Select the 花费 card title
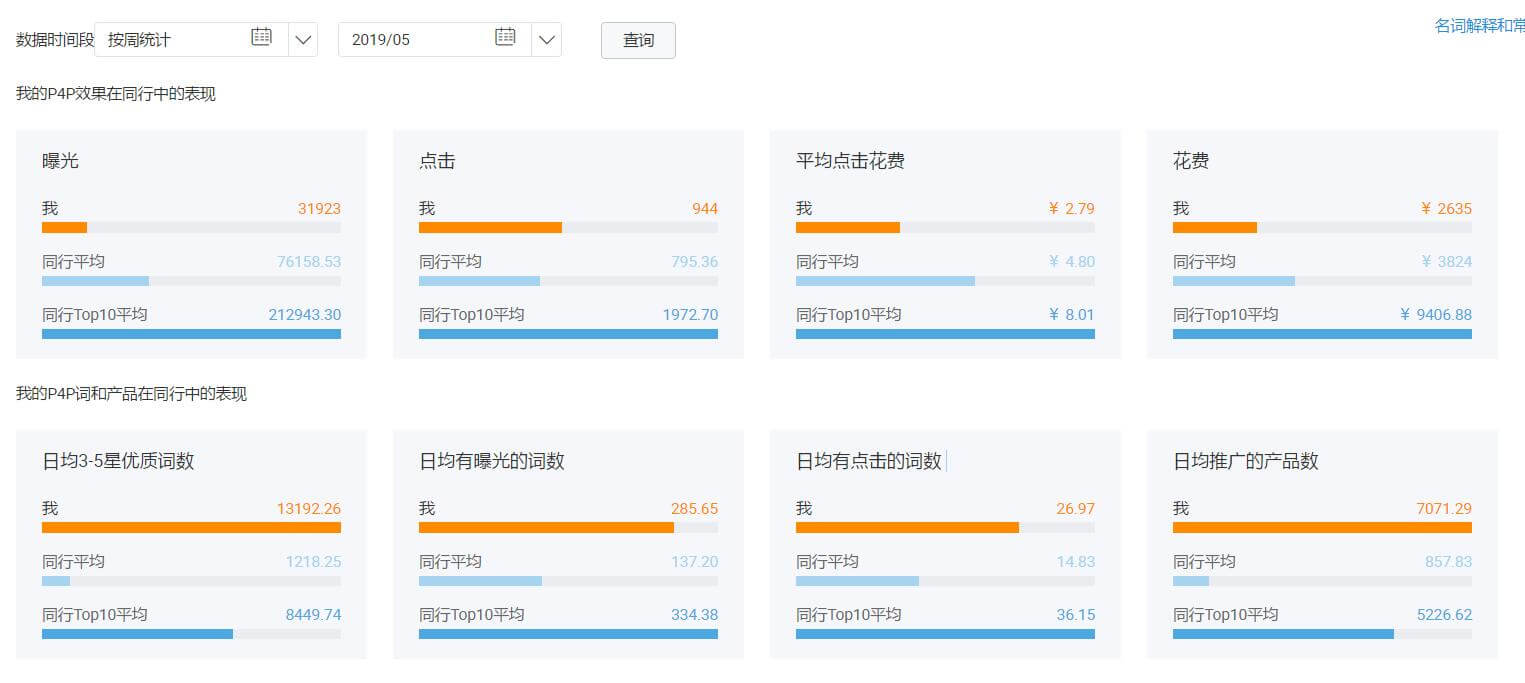Image resolution: width=1525 pixels, height=683 pixels. point(1191,161)
